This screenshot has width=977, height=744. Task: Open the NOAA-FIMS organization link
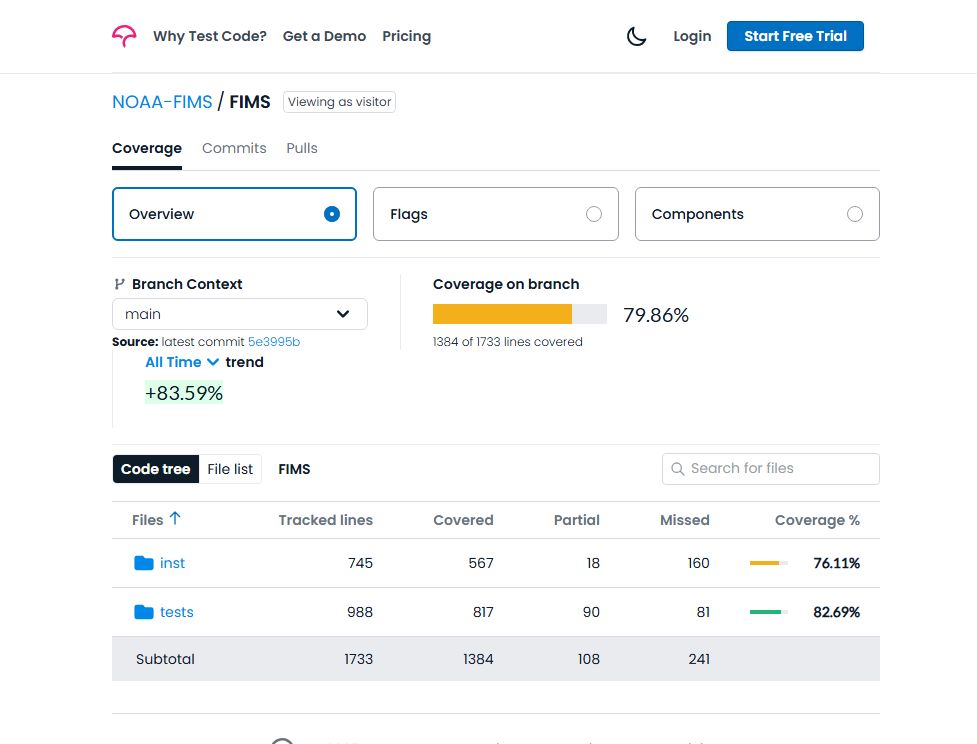[x=162, y=102]
